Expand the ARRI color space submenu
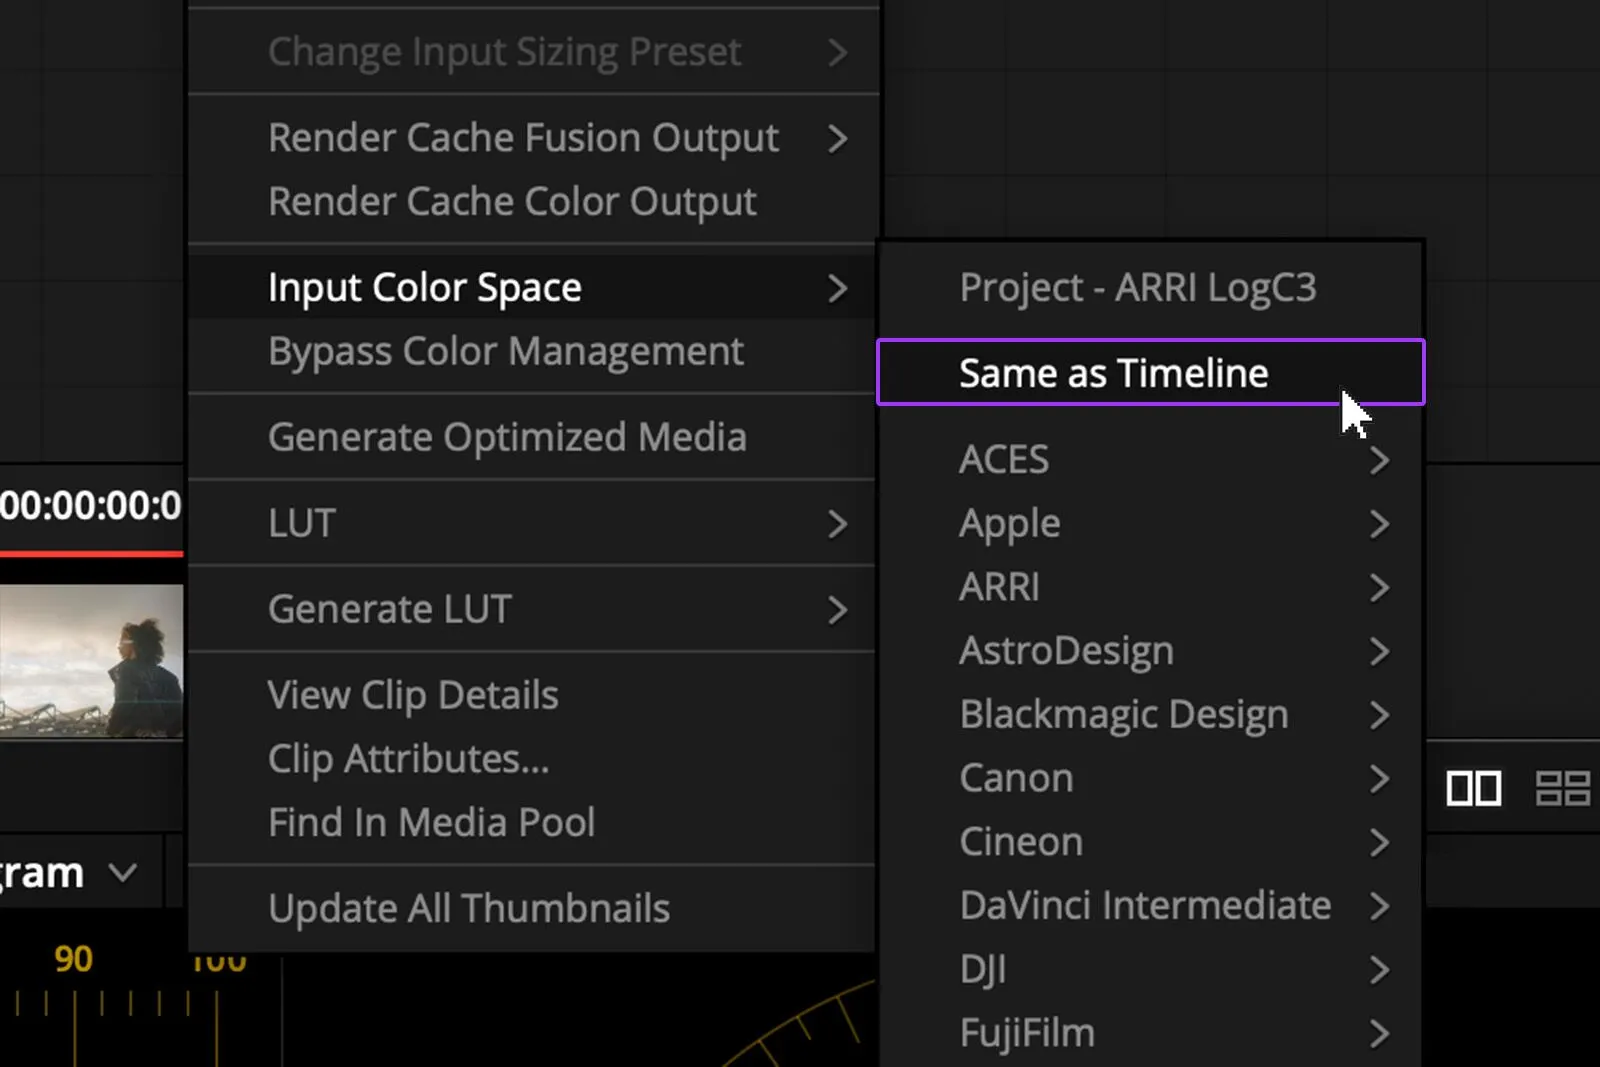1600x1067 pixels. (x=1150, y=587)
